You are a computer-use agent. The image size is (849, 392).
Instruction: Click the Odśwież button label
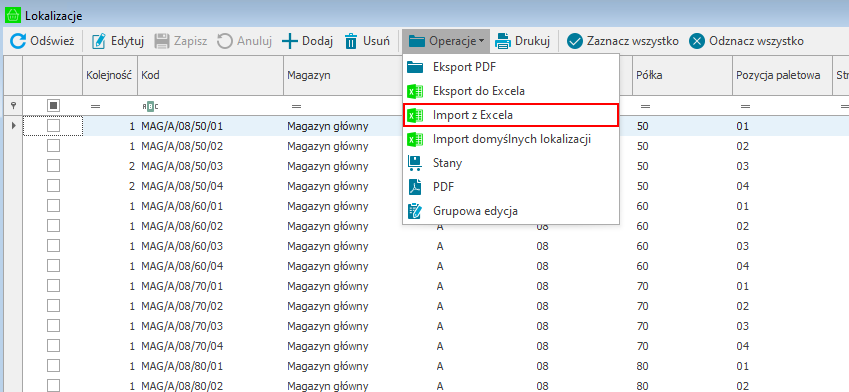(x=52, y=41)
